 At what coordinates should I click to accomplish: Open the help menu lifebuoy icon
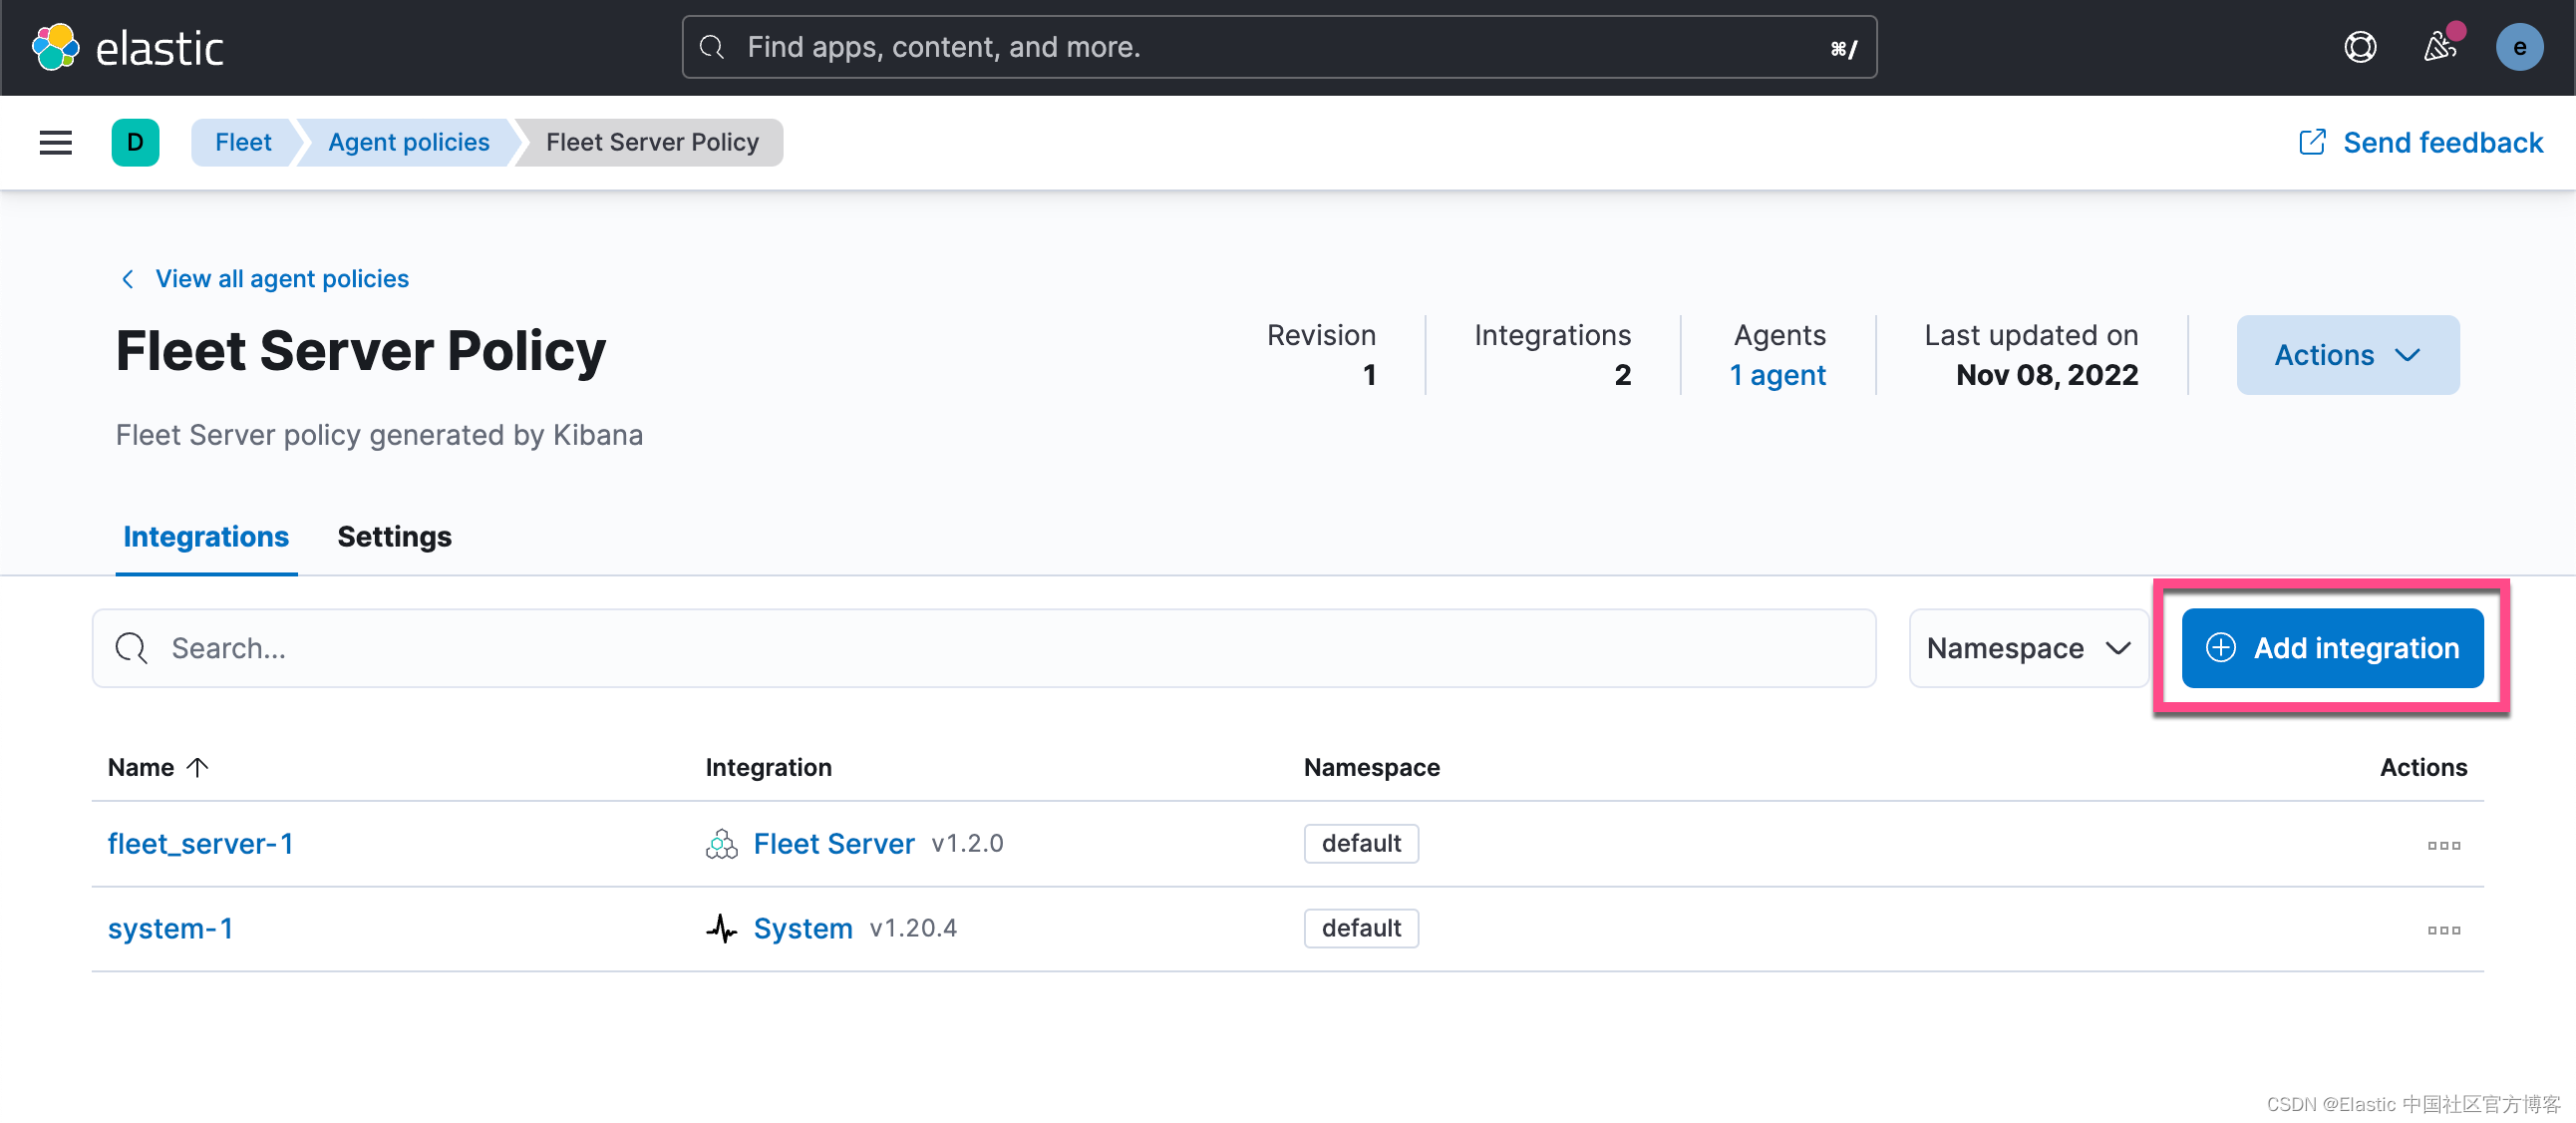pyautogui.click(x=2360, y=47)
